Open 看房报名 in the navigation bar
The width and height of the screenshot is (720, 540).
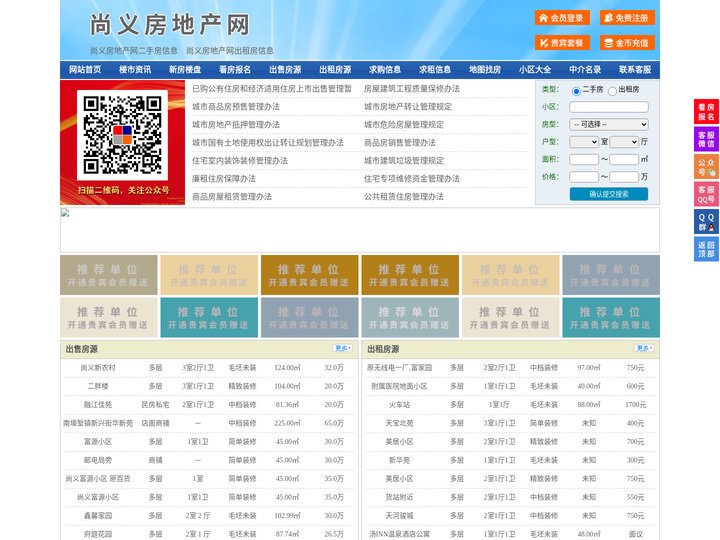235,70
